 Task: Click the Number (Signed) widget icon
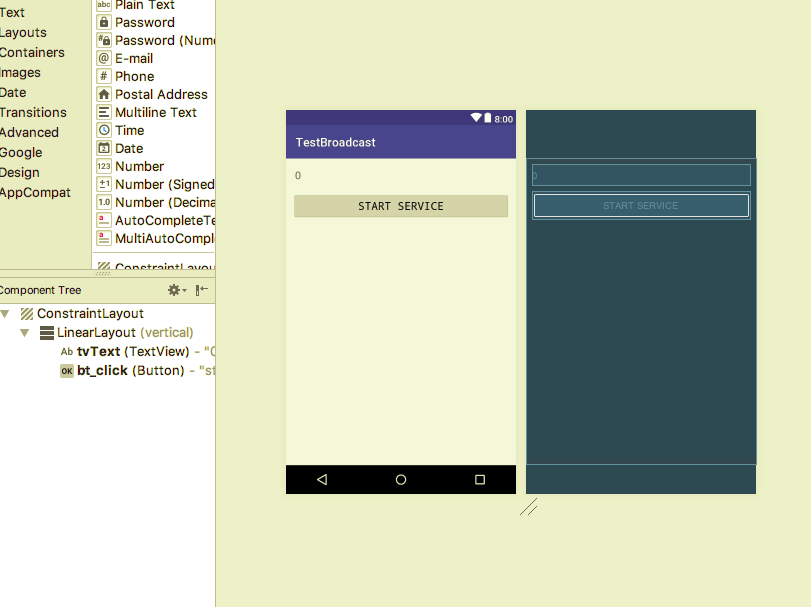click(103, 184)
